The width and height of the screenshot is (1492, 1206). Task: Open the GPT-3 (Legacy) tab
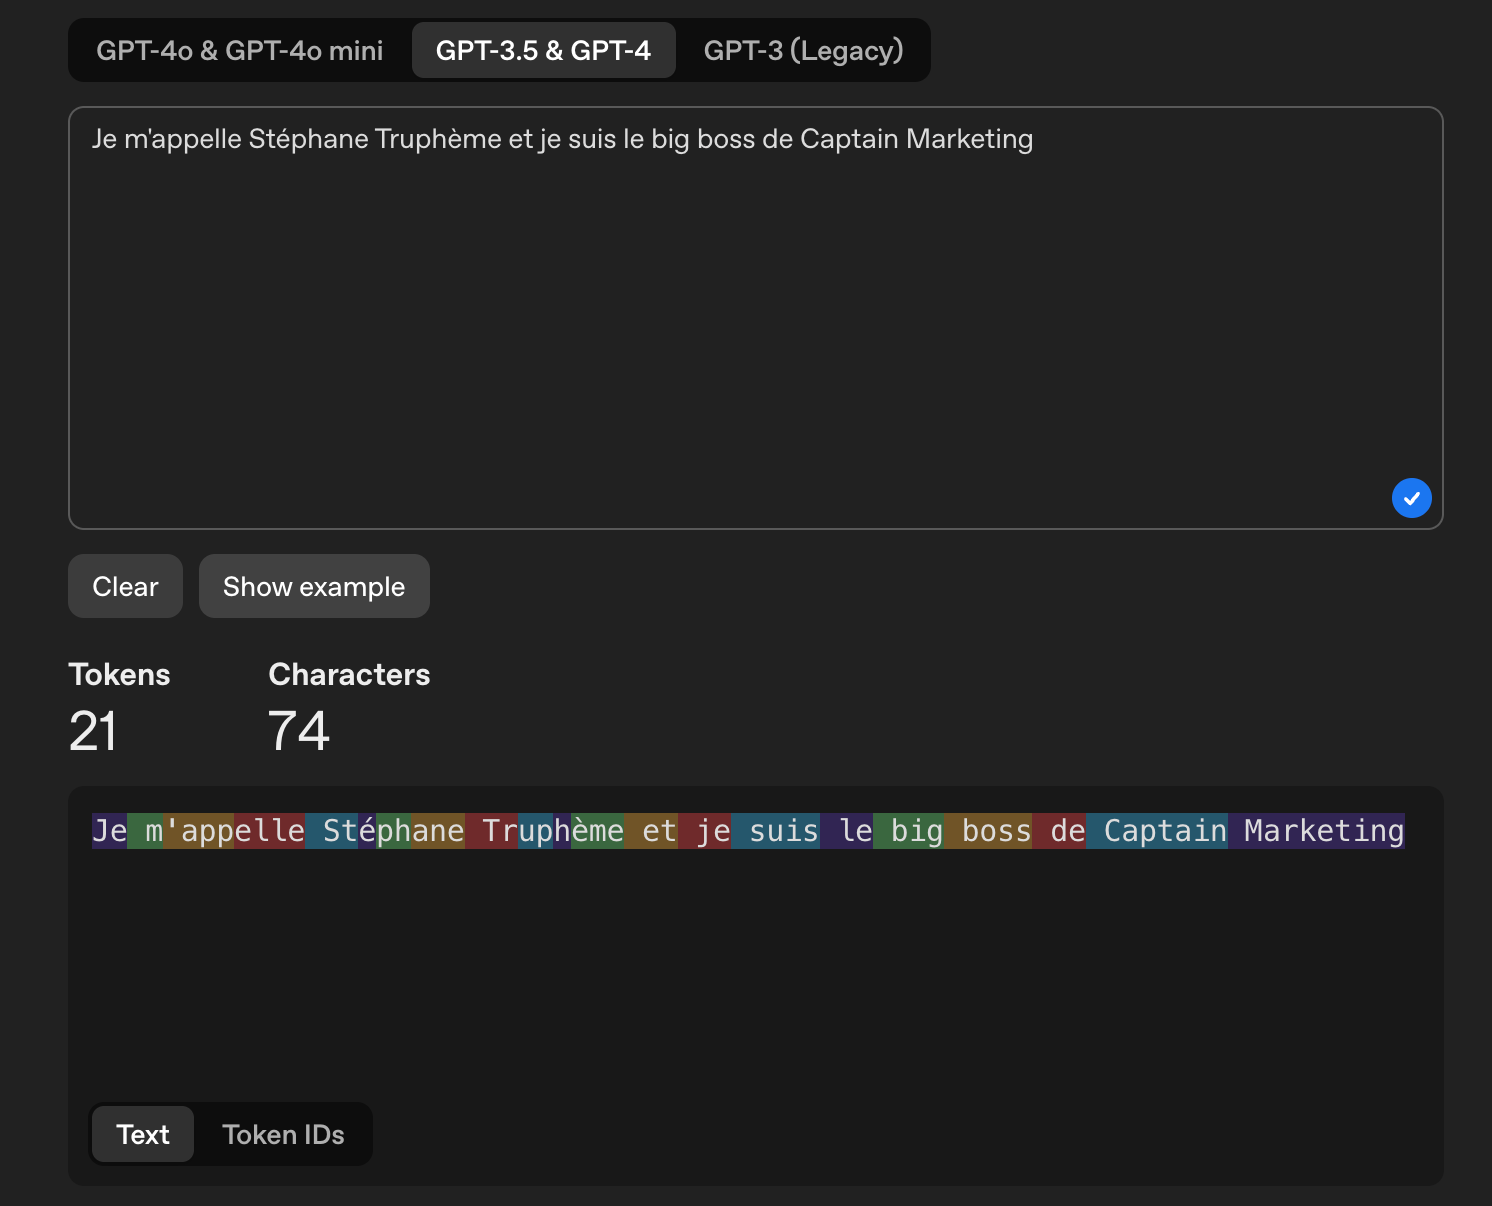pos(803,50)
